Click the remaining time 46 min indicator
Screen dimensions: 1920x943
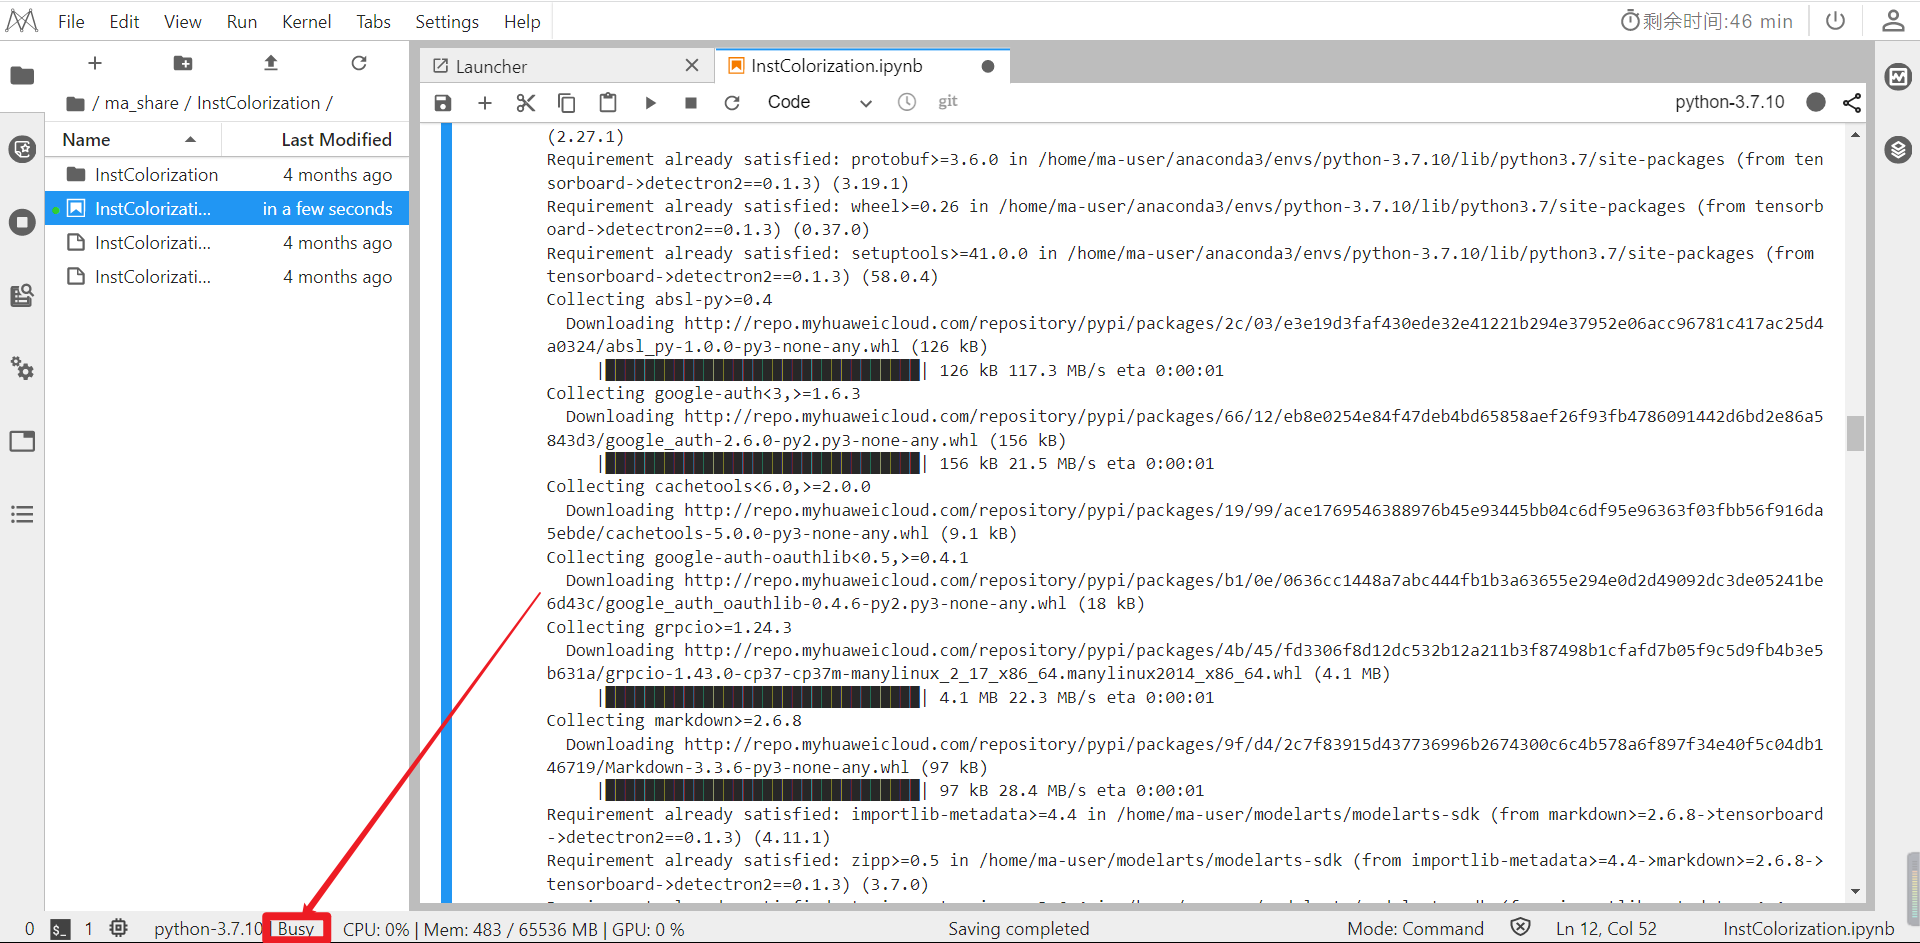point(1707,21)
